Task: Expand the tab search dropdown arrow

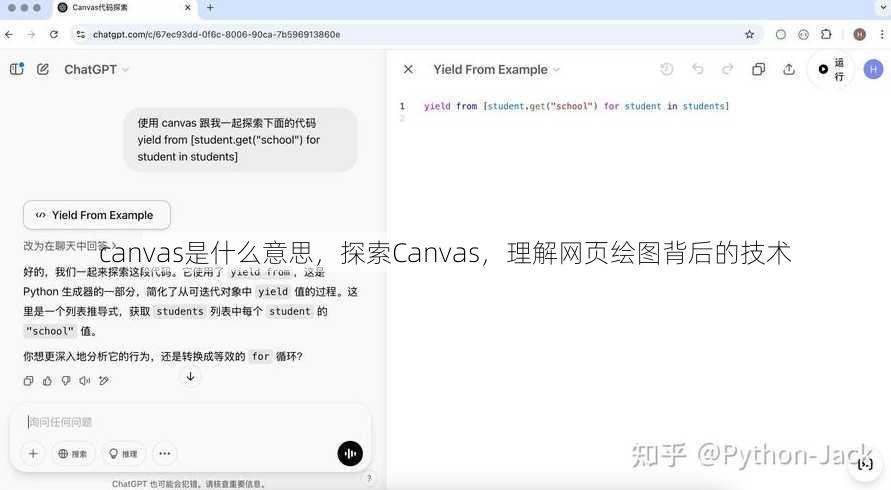Action: (884, 7)
